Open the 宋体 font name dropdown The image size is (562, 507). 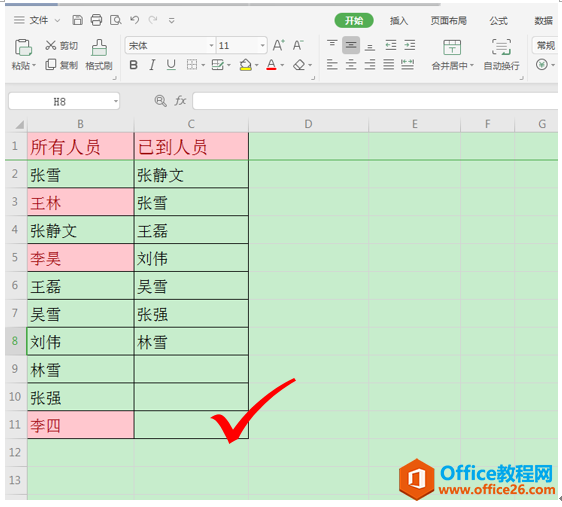(x=211, y=46)
